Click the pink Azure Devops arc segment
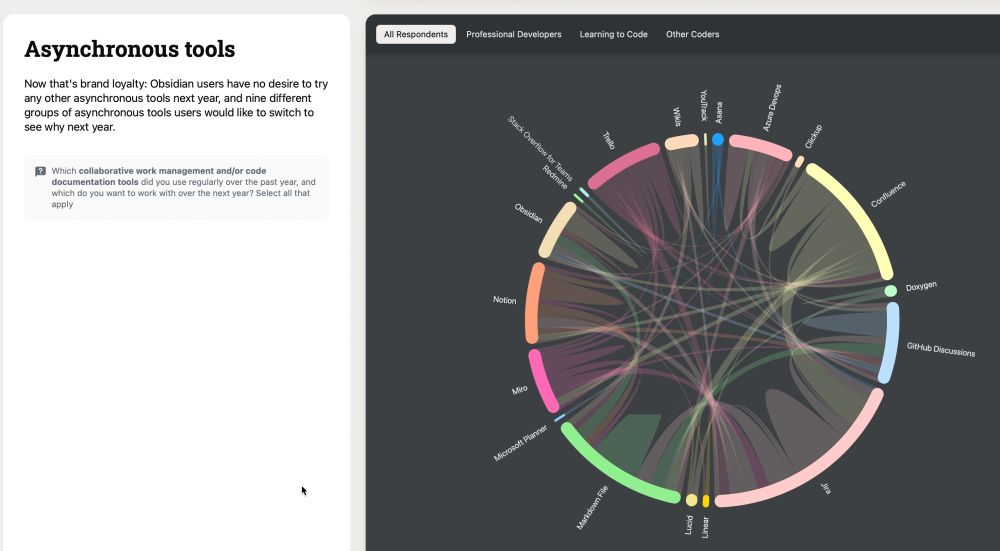 pyautogui.click(x=761, y=146)
